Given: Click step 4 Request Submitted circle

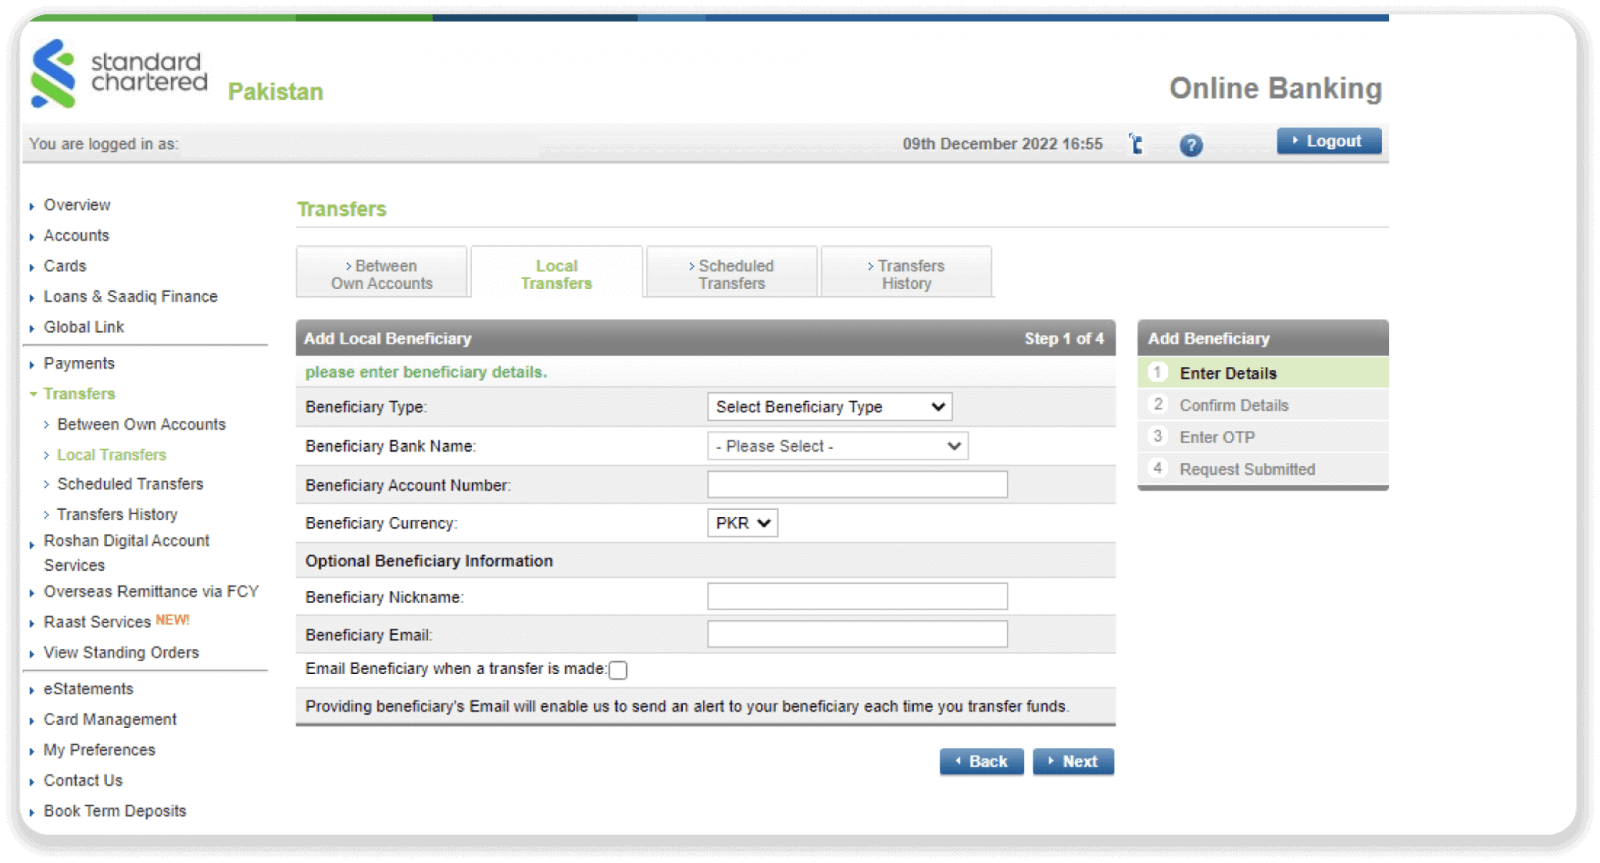Looking at the screenshot, I should (1157, 469).
